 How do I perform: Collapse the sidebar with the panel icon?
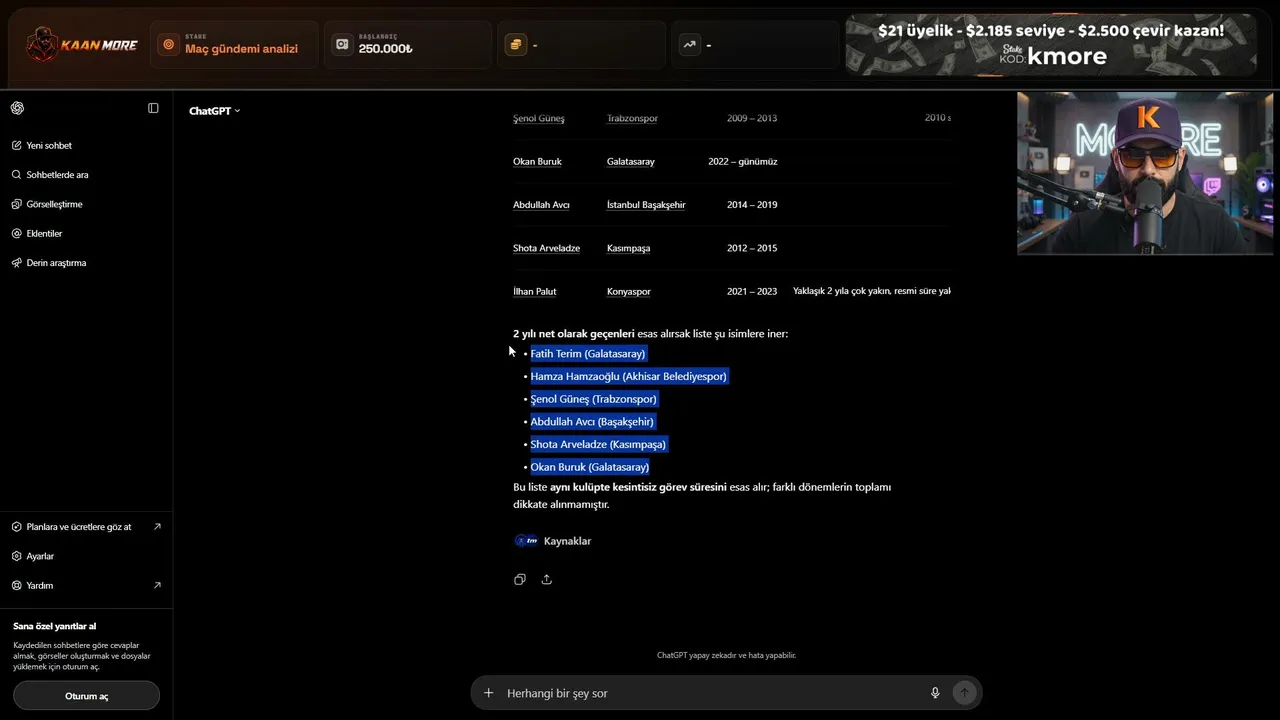(153, 108)
